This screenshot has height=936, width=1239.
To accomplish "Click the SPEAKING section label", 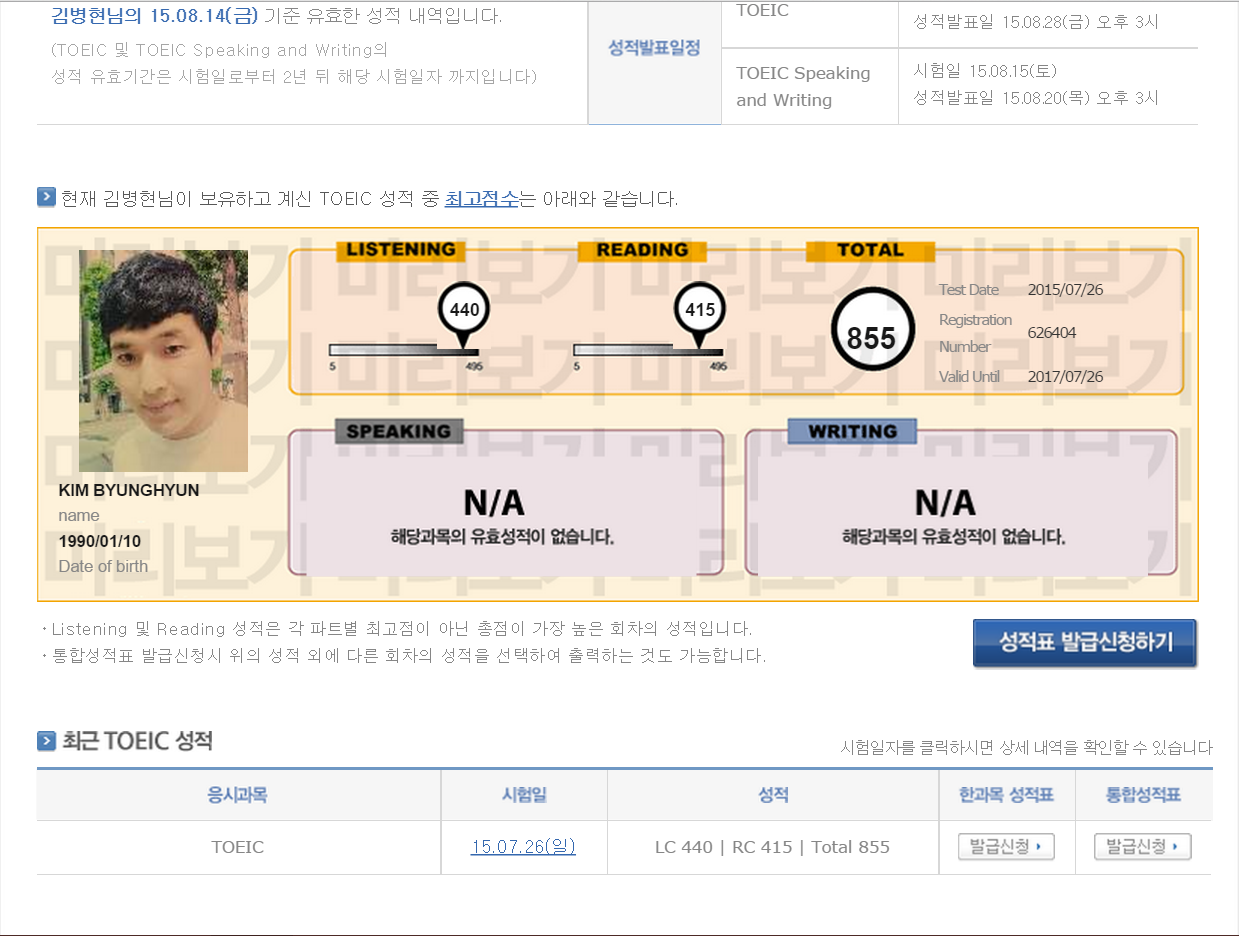I will [x=399, y=432].
